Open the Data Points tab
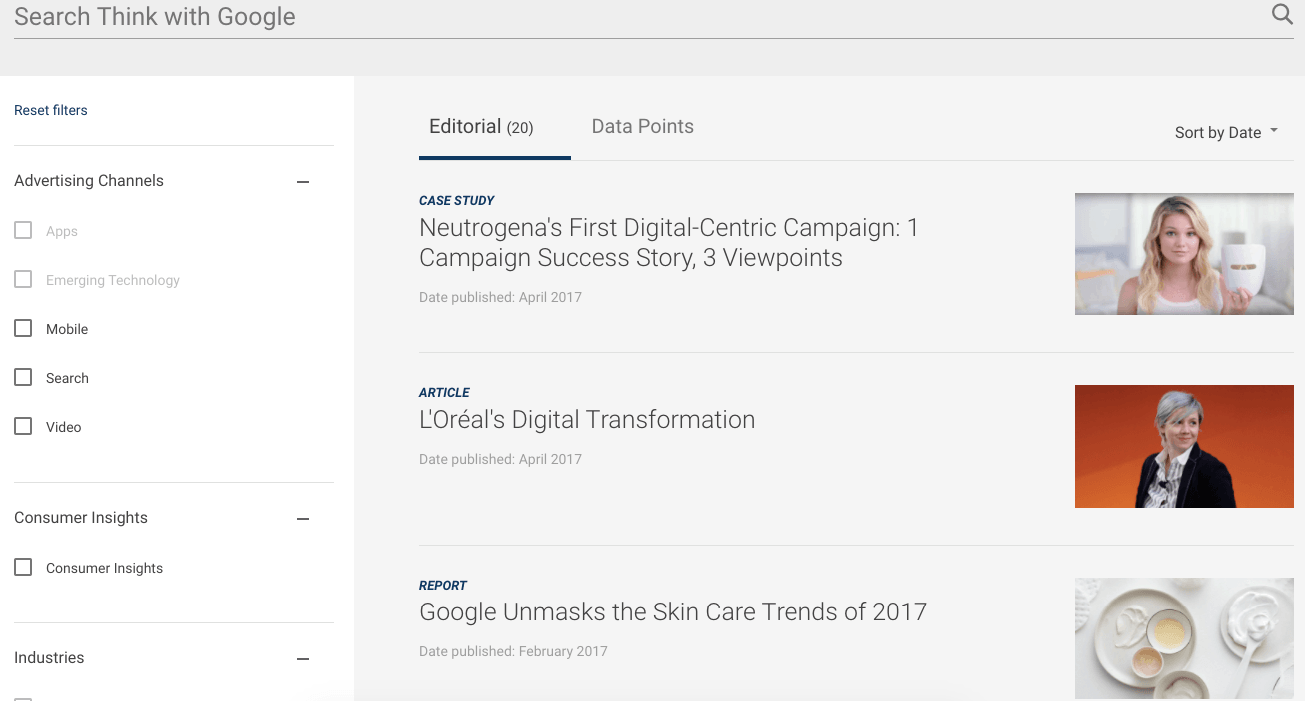 (642, 127)
